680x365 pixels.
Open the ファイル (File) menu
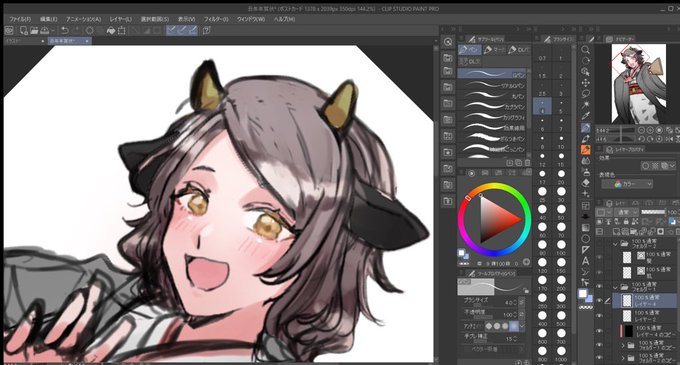point(20,19)
